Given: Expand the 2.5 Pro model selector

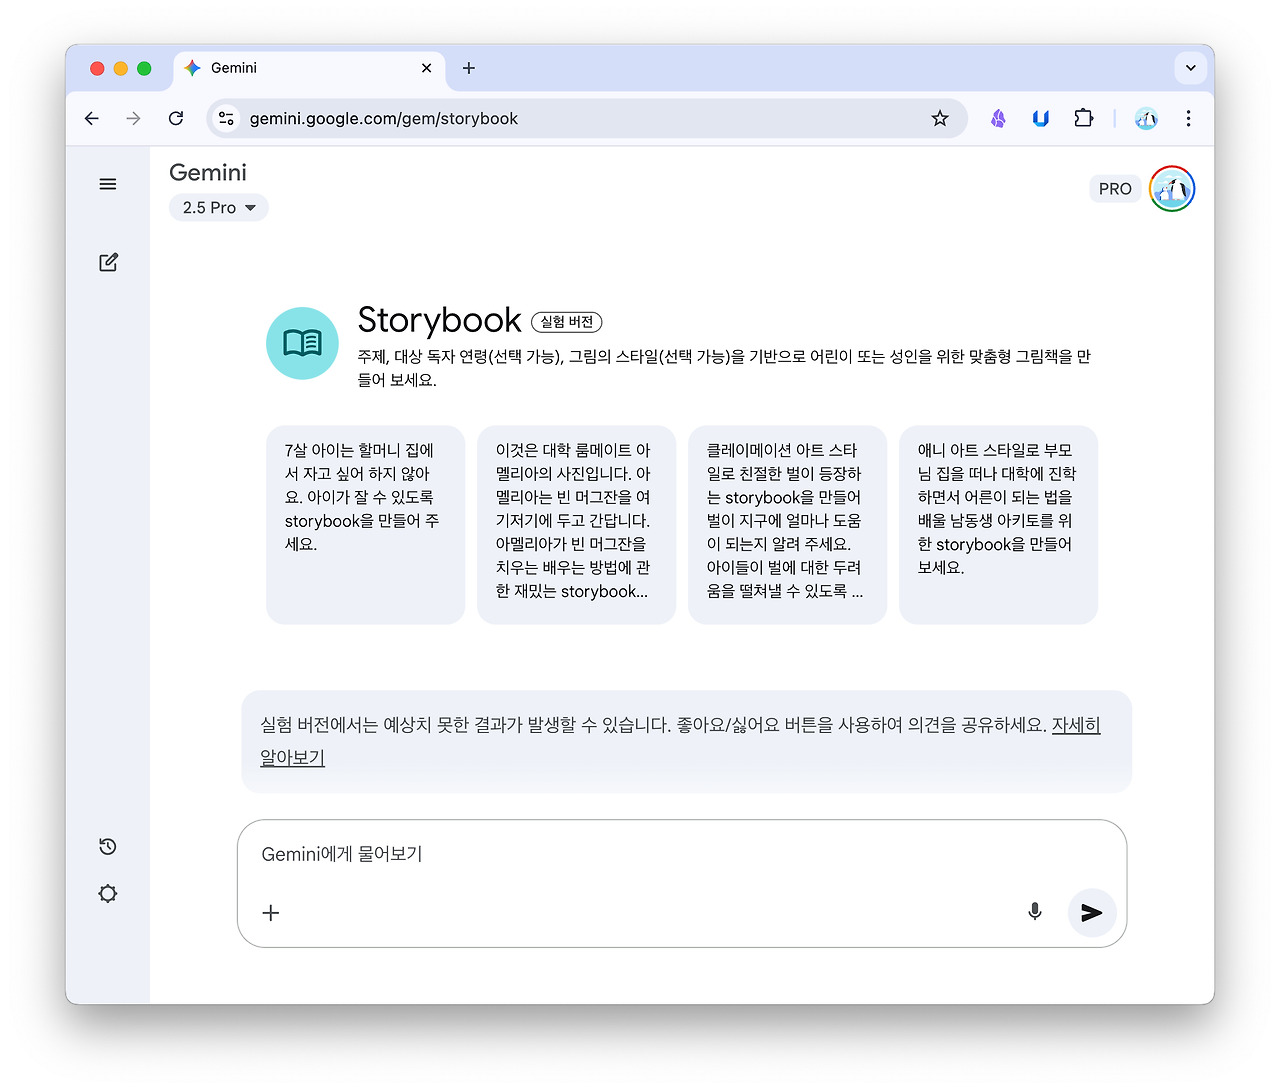Looking at the screenshot, I should point(219,207).
